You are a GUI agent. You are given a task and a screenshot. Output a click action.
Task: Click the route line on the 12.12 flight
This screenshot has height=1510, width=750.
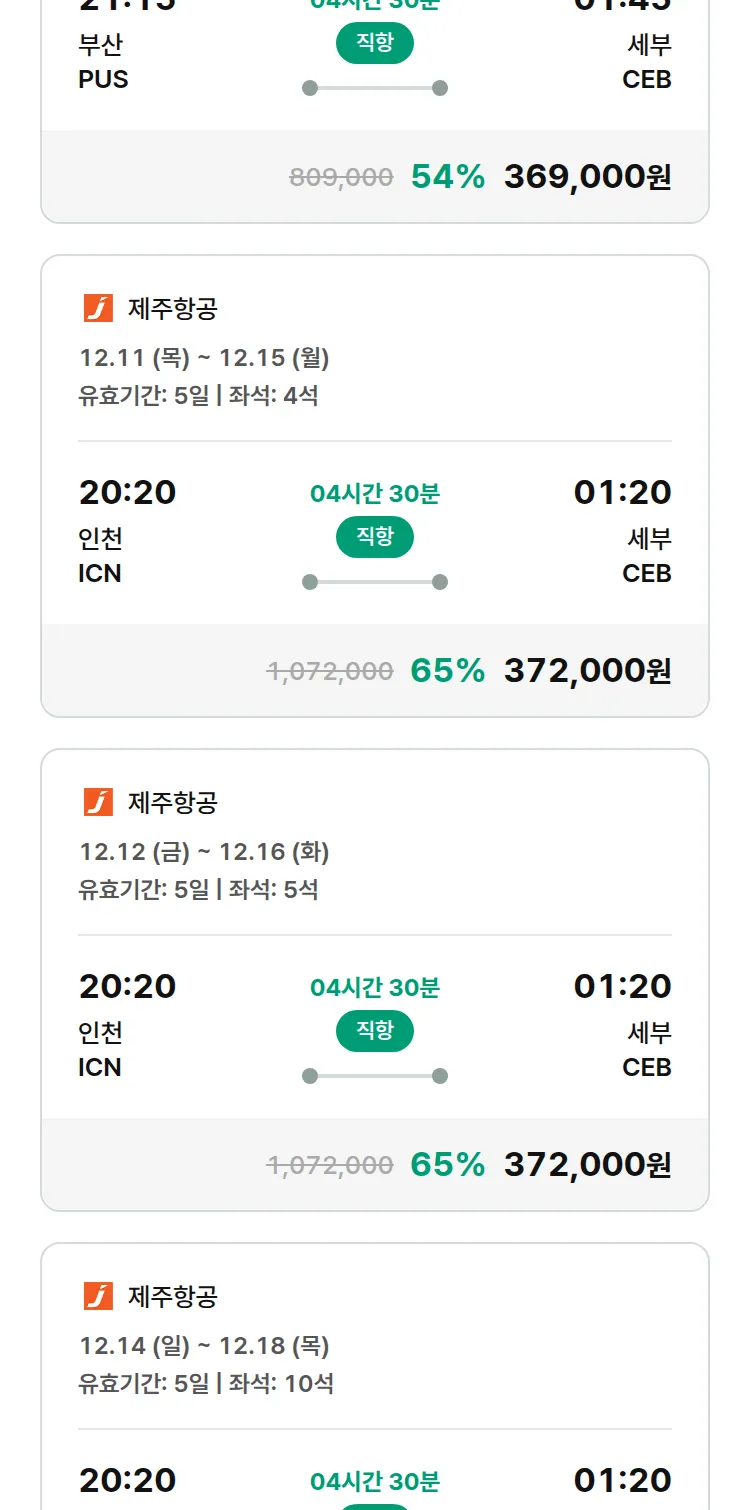375,1076
